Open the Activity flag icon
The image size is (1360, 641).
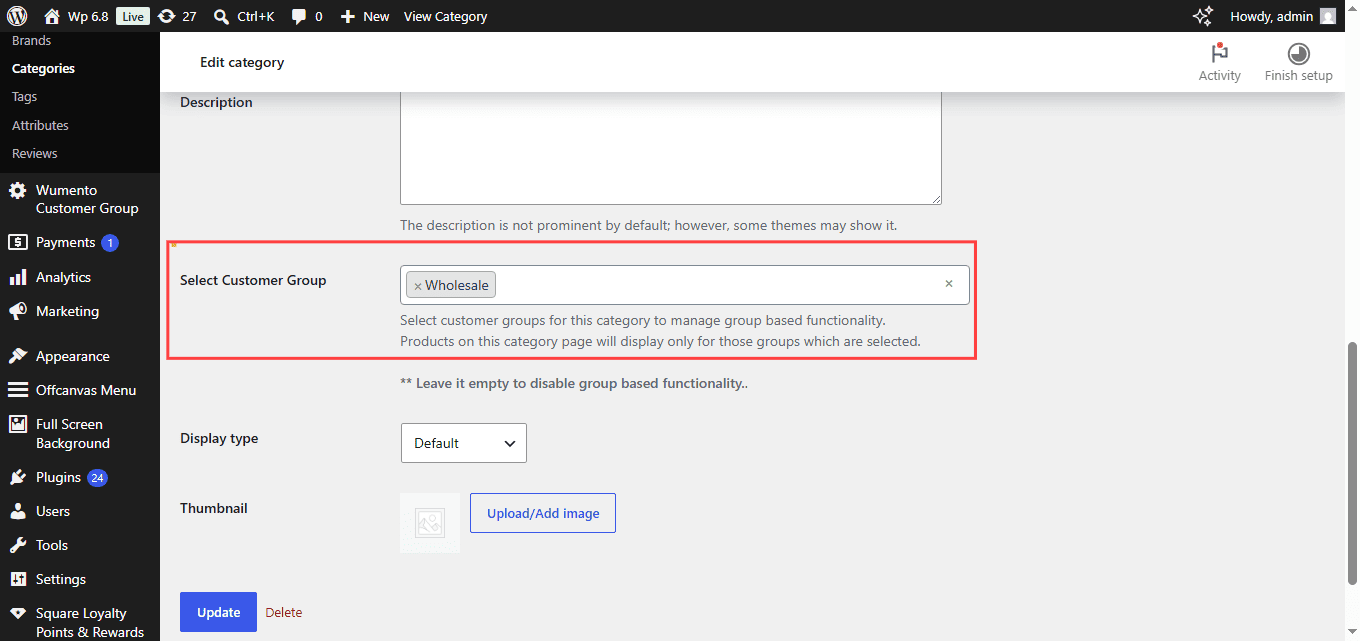pos(1219,53)
